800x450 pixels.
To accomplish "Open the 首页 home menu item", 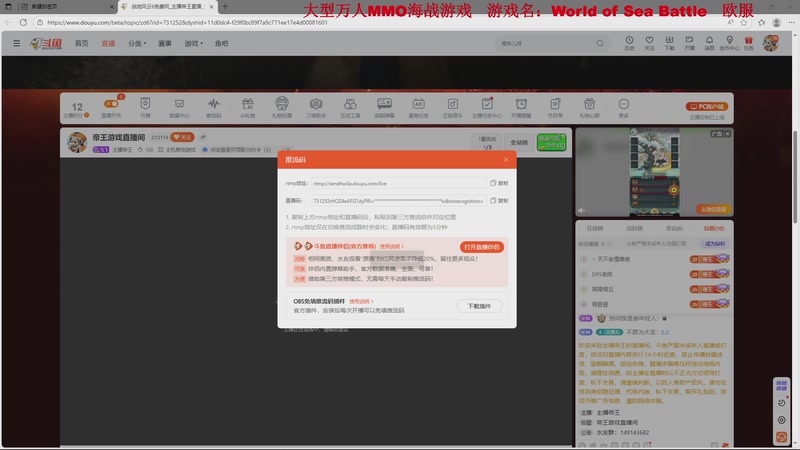I will [82, 43].
